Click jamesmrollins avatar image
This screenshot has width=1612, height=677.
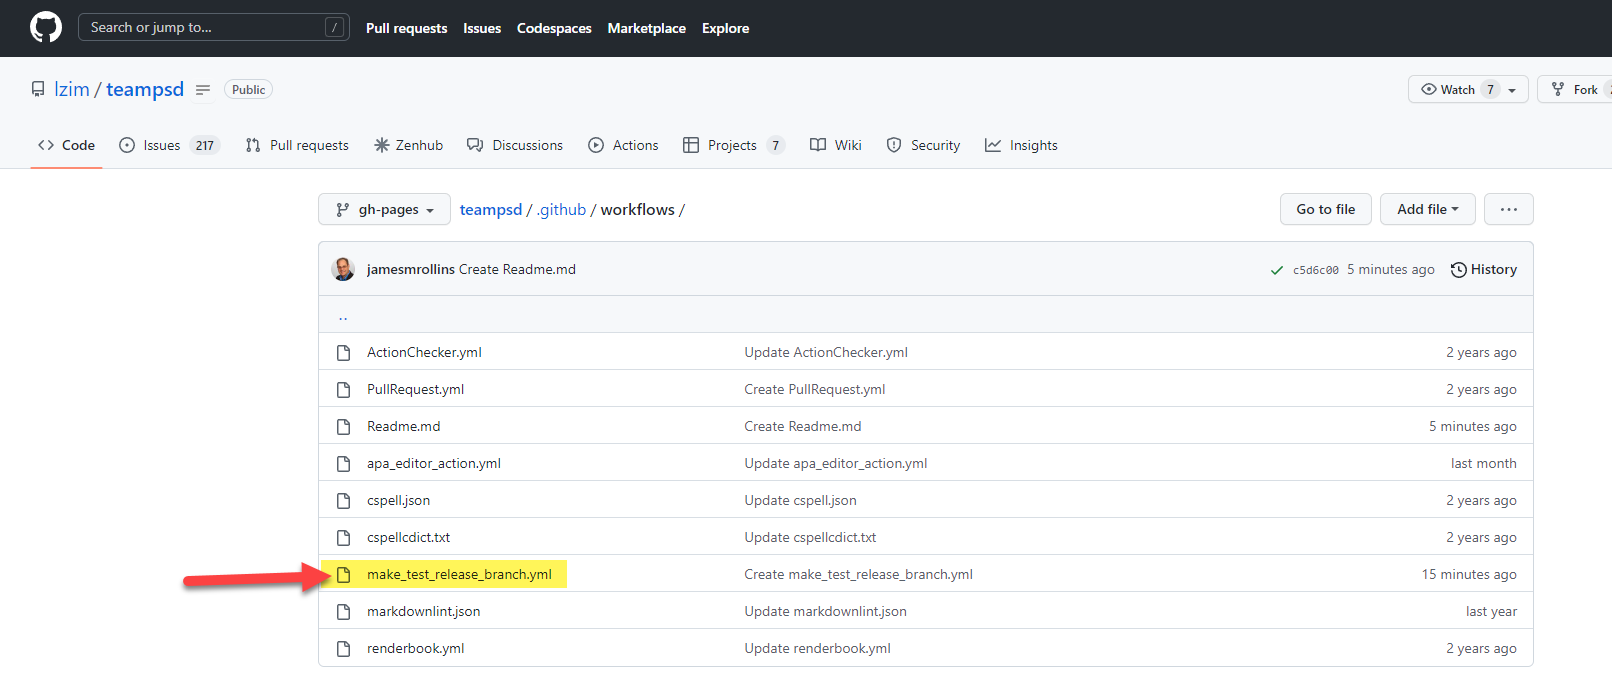[343, 269]
